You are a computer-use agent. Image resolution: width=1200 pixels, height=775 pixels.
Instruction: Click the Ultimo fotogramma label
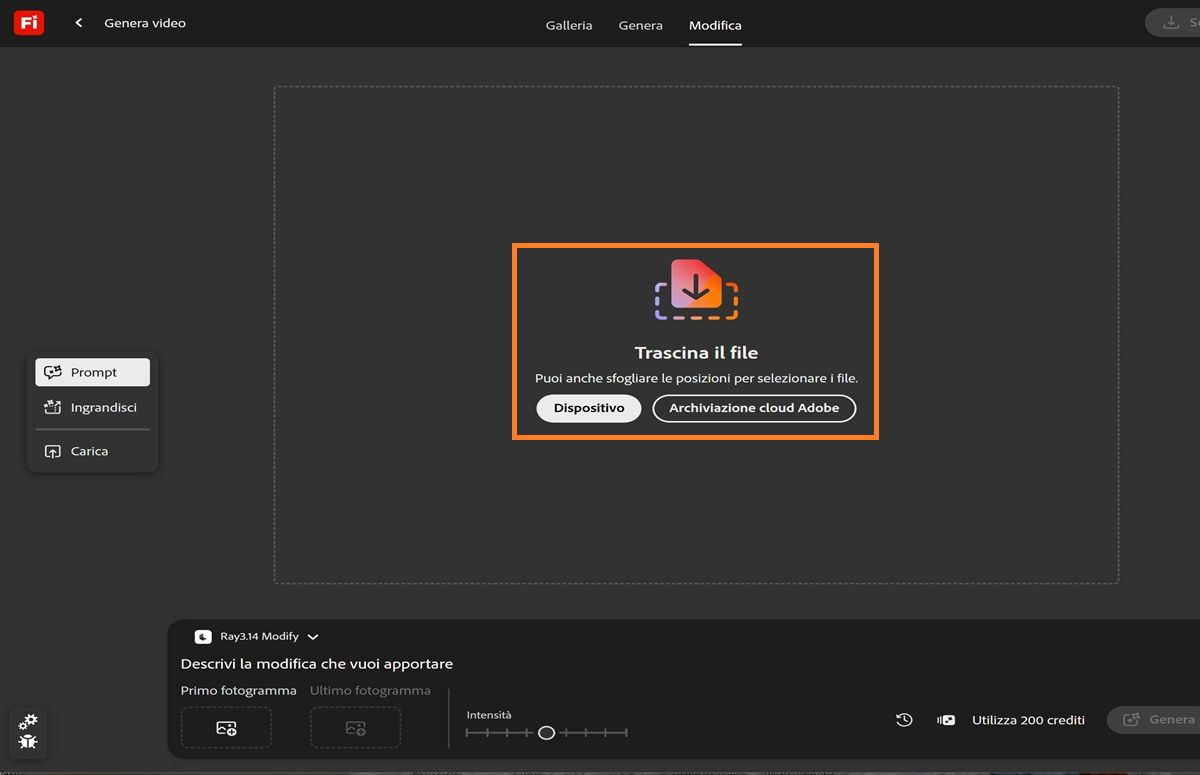point(370,691)
